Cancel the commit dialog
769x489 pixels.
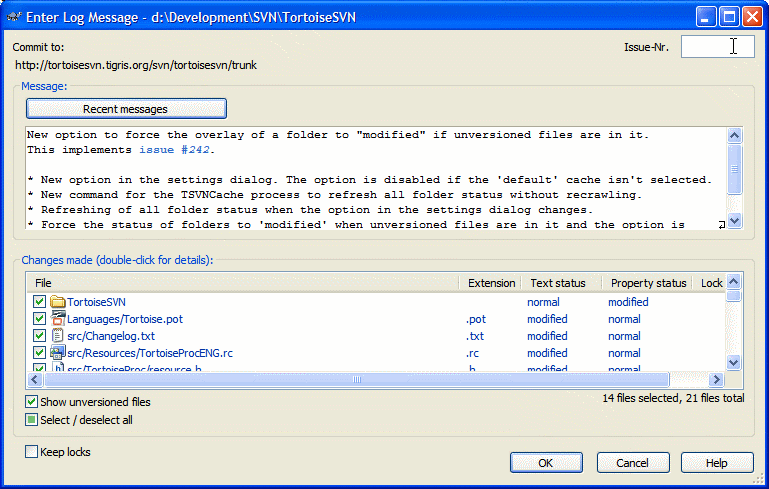631,463
